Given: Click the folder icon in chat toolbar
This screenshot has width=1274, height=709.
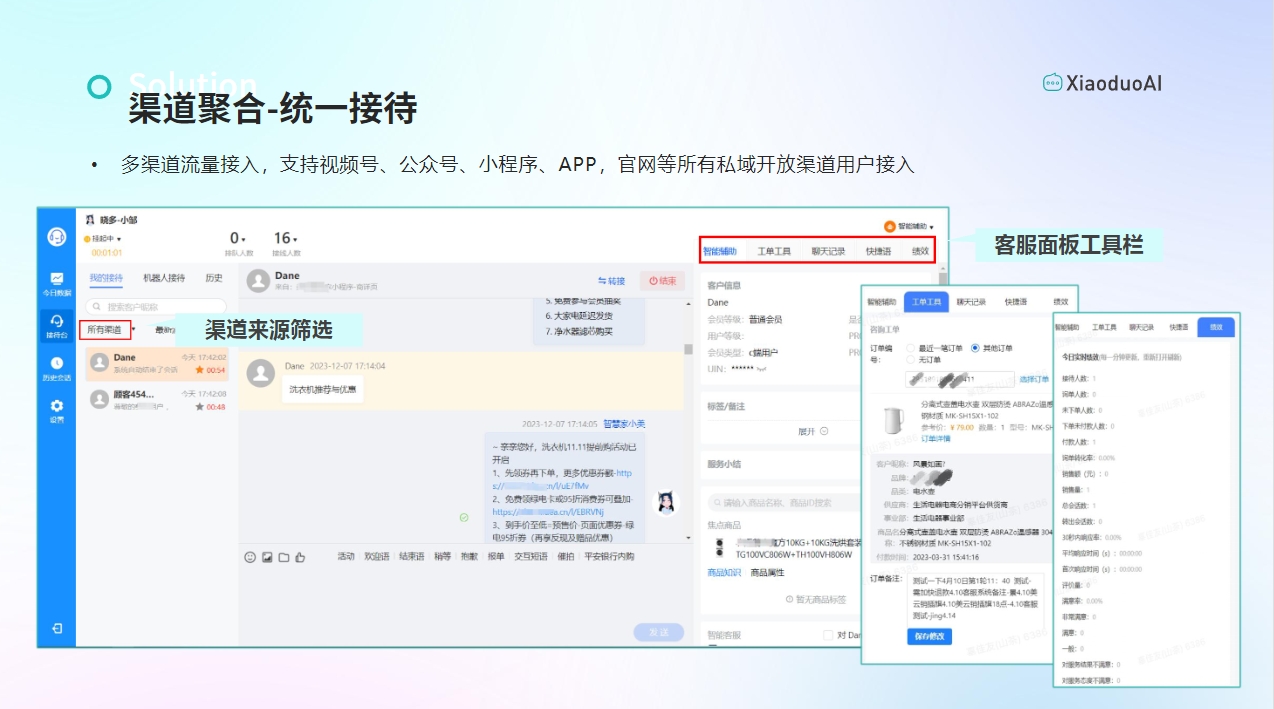Looking at the screenshot, I should tap(283, 557).
